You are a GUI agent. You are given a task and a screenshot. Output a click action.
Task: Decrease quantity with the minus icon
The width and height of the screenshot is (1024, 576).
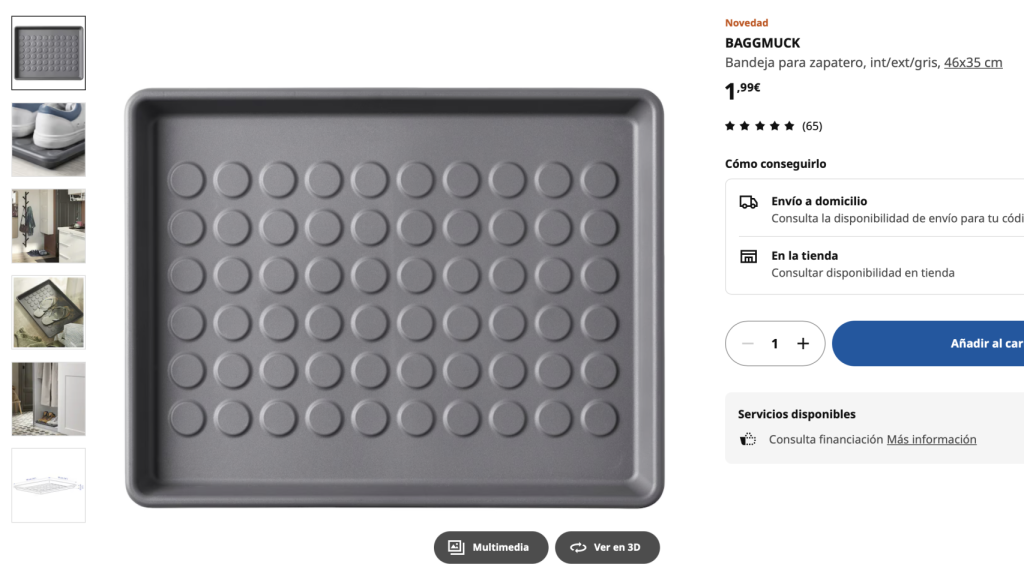(748, 343)
